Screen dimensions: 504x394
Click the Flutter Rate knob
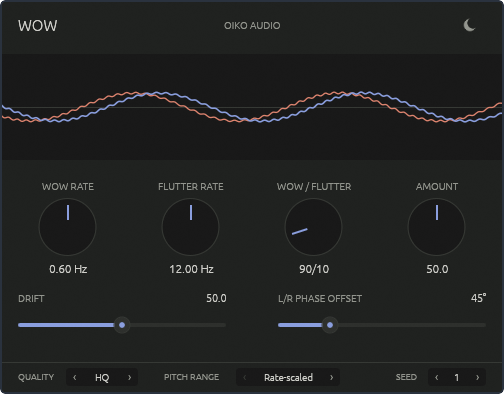(191, 227)
